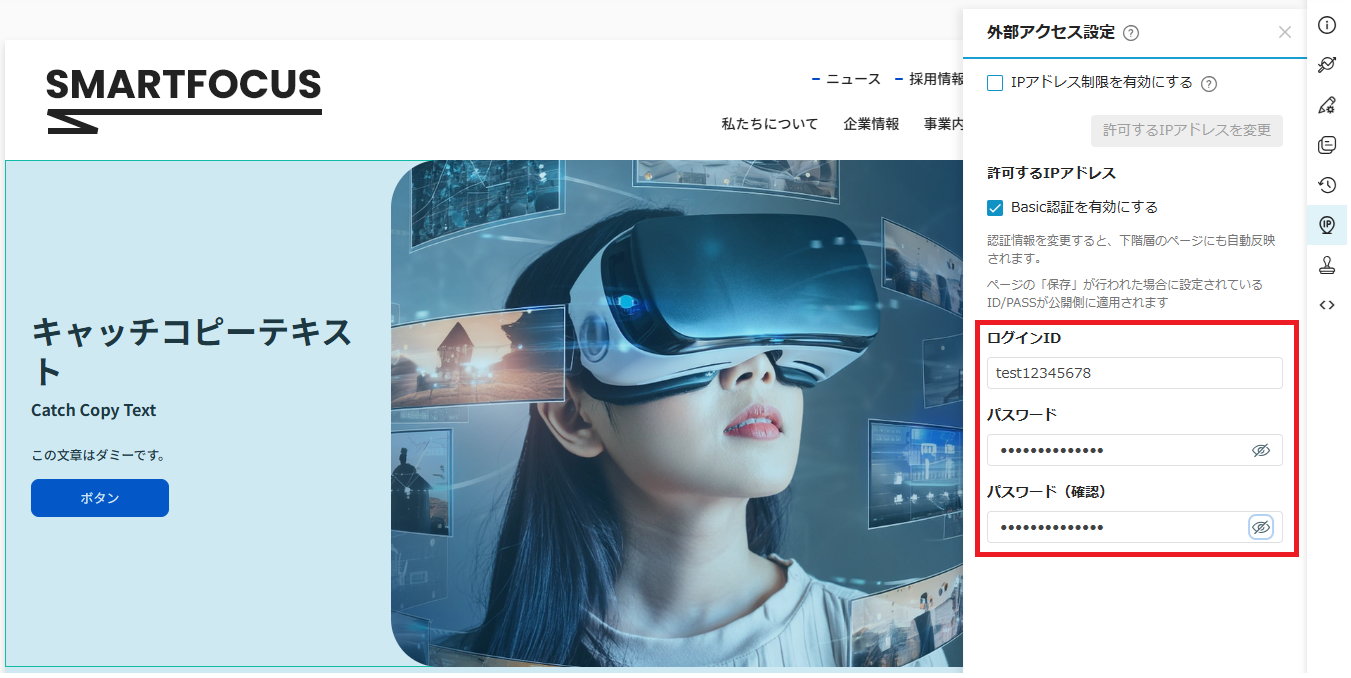
Task: Click the 許可するIPアドレスを変更 button
Action: [x=1187, y=131]
